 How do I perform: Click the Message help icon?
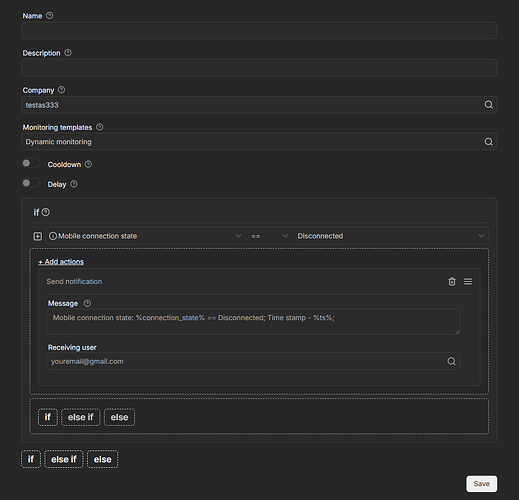coord(87,303)
